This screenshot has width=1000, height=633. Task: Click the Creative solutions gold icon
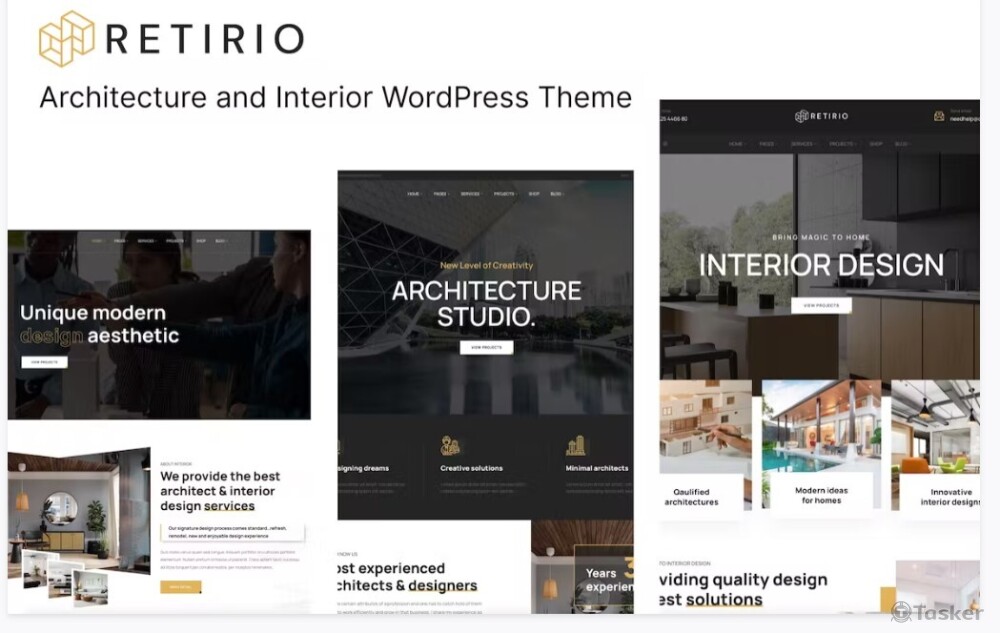450,446
